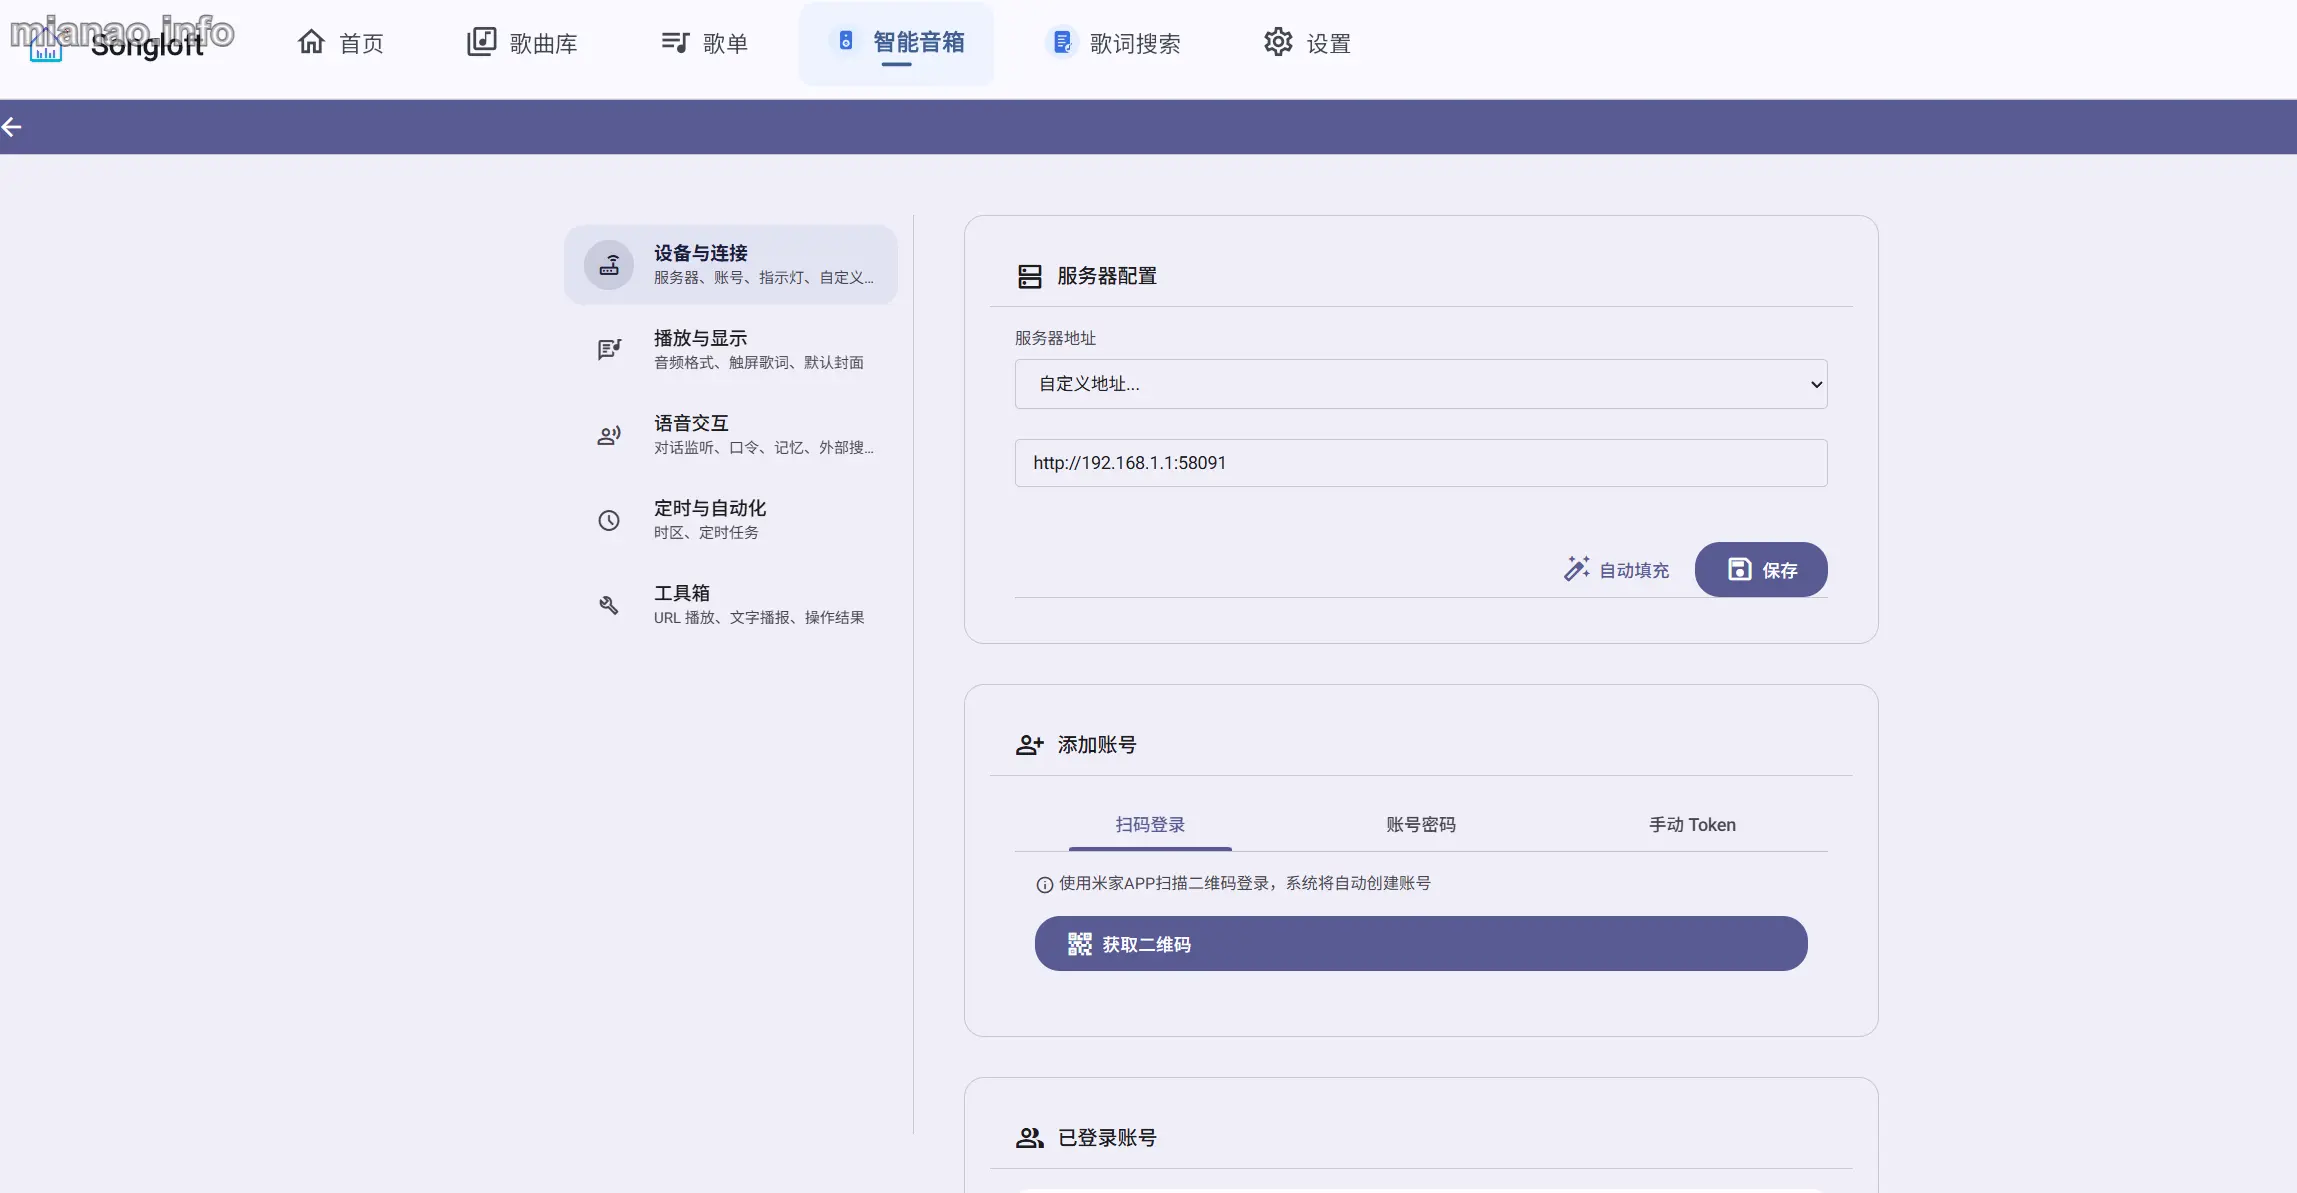
Task: Click the Songloft title text
Action: coord(148,45)
